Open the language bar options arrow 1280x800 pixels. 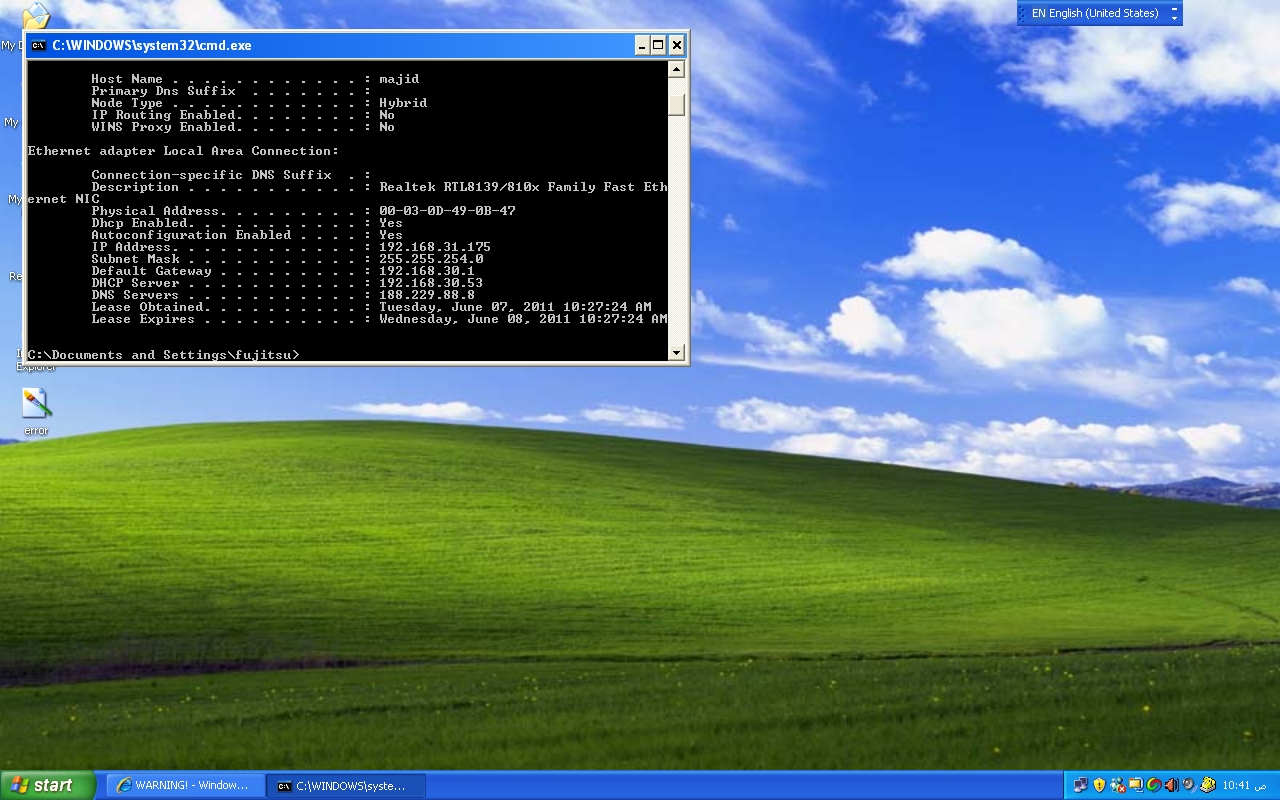click(x=1175, y=18)
